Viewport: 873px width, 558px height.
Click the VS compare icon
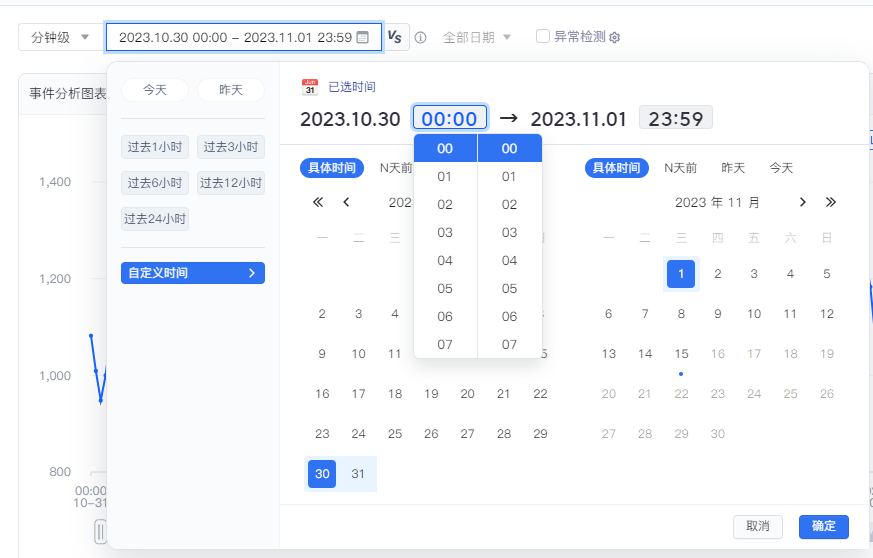(x=395, y=37)
